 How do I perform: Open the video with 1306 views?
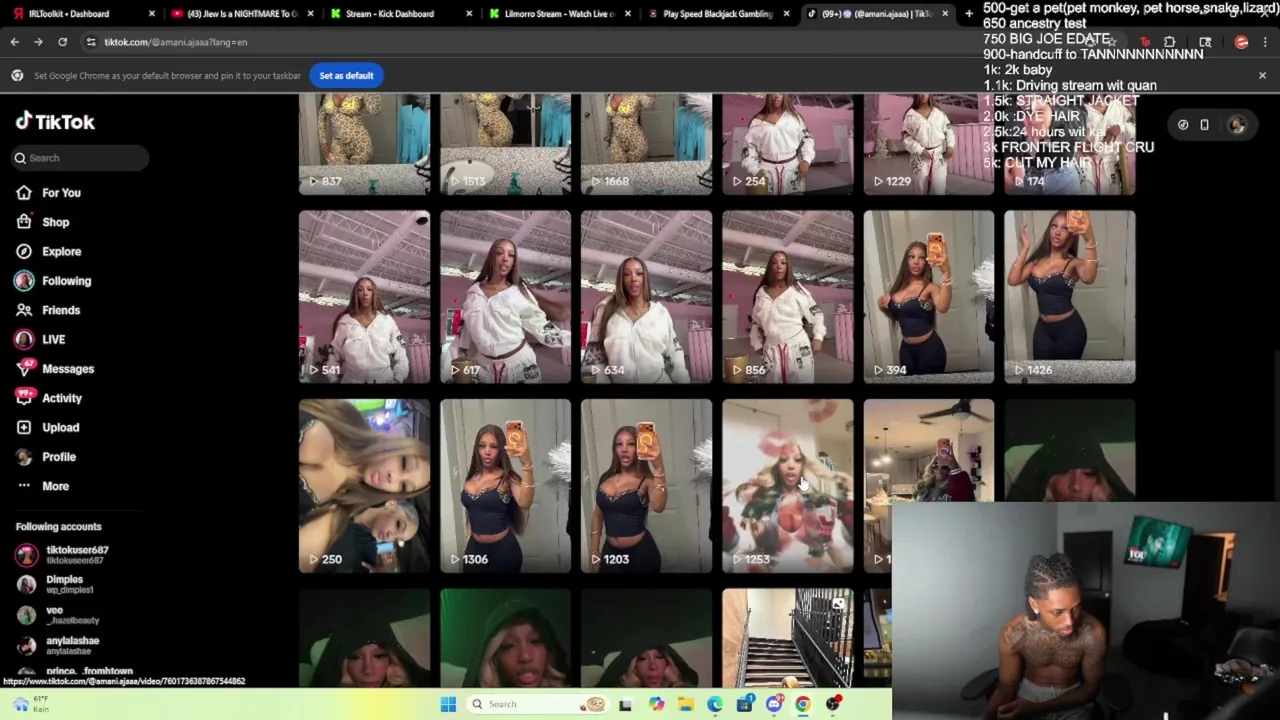point(505,486)
